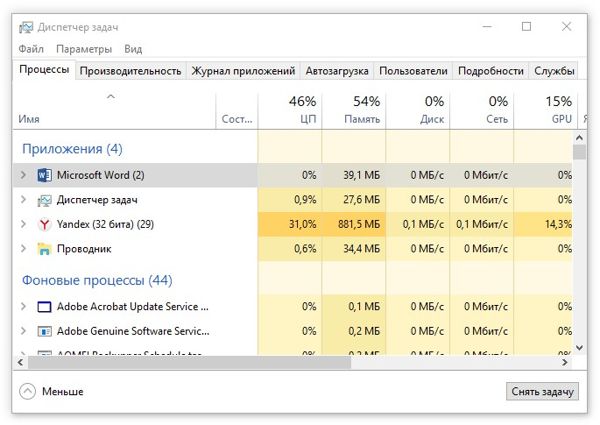Select the Проводник row name

point(84,249)
